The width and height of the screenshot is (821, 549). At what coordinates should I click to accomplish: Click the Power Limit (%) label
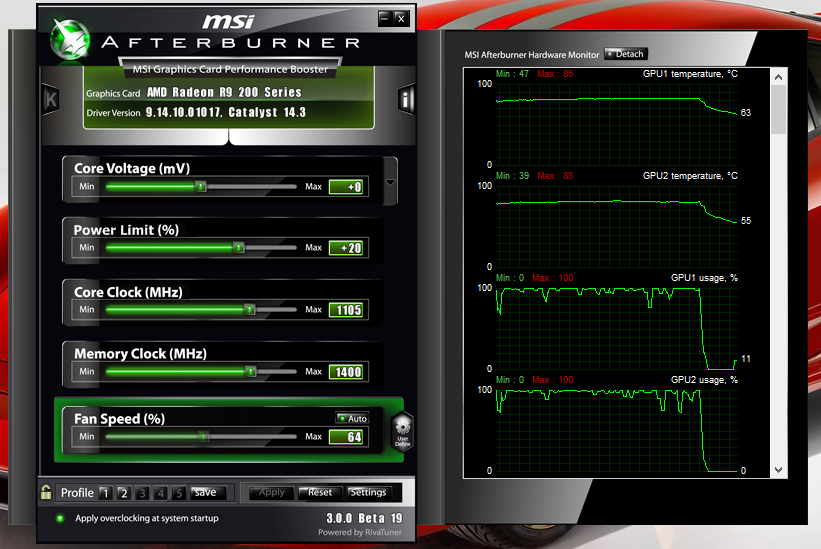coord(126,230)
